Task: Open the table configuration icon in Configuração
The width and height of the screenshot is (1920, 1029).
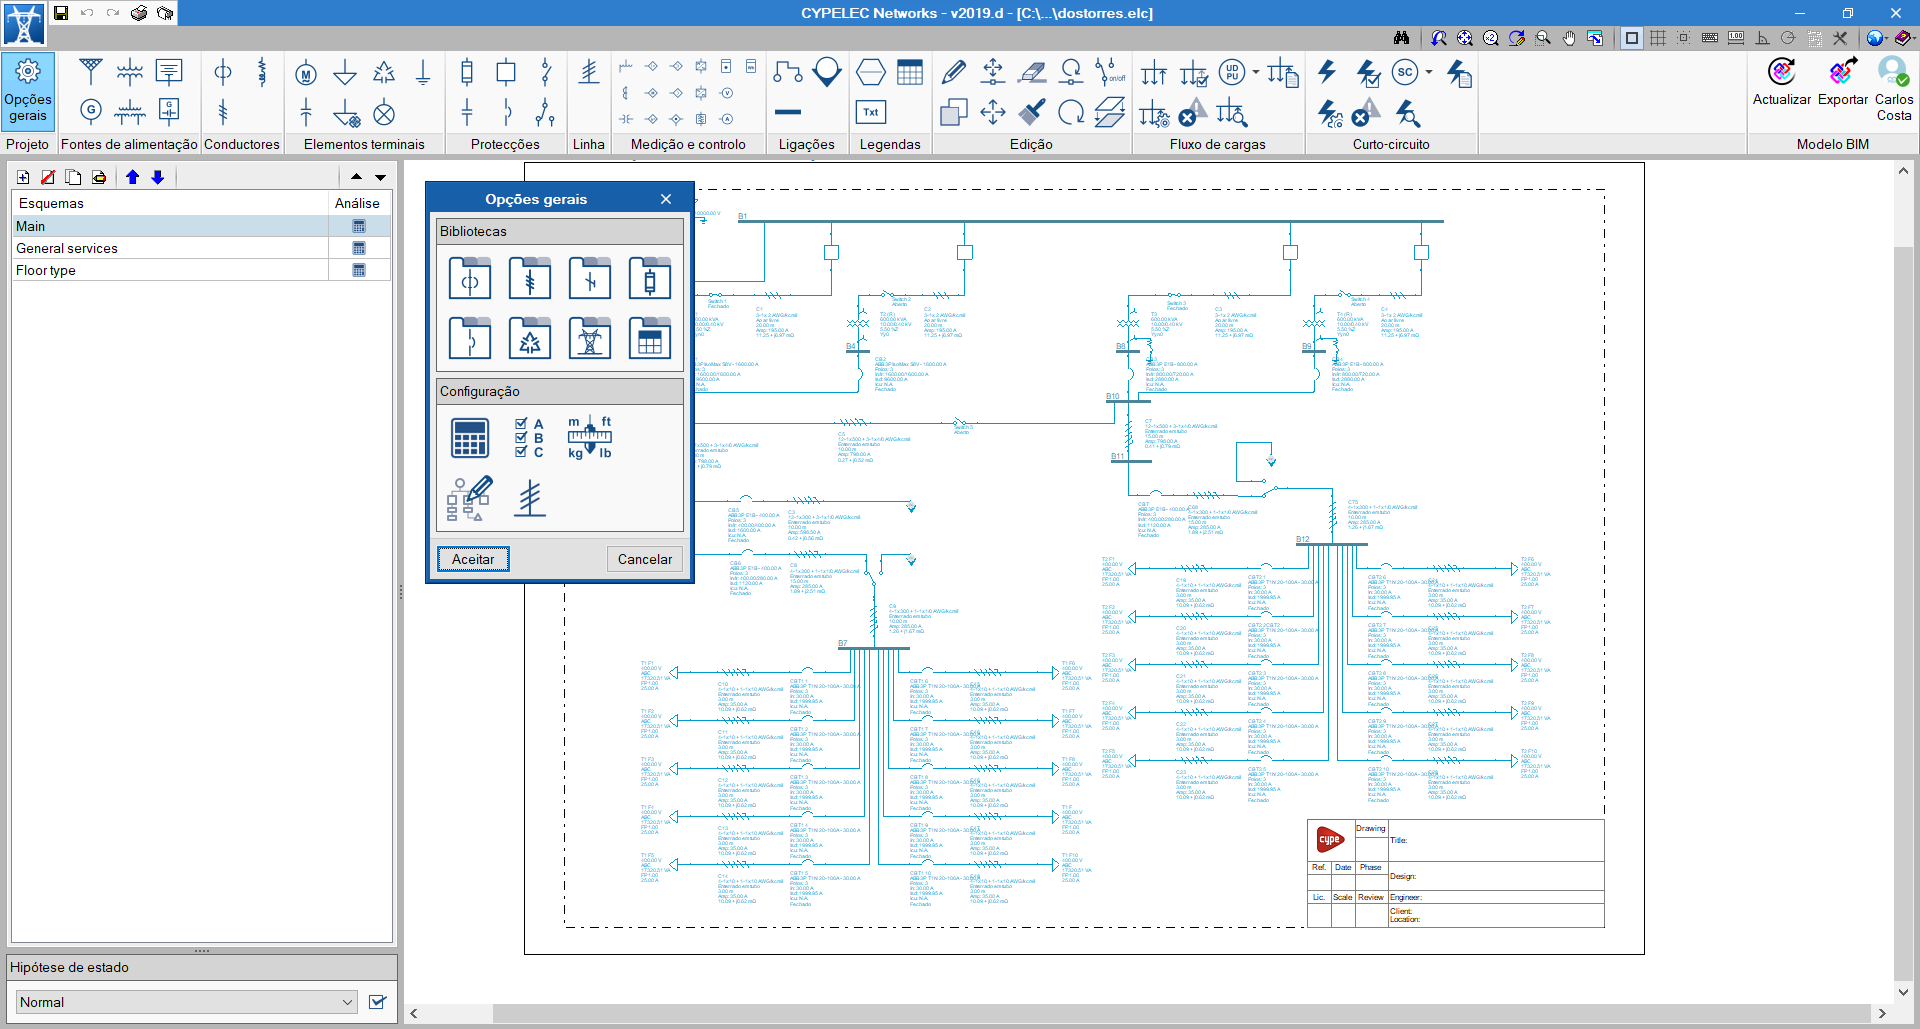Action: pyautogui.click(x=470, y=437)
